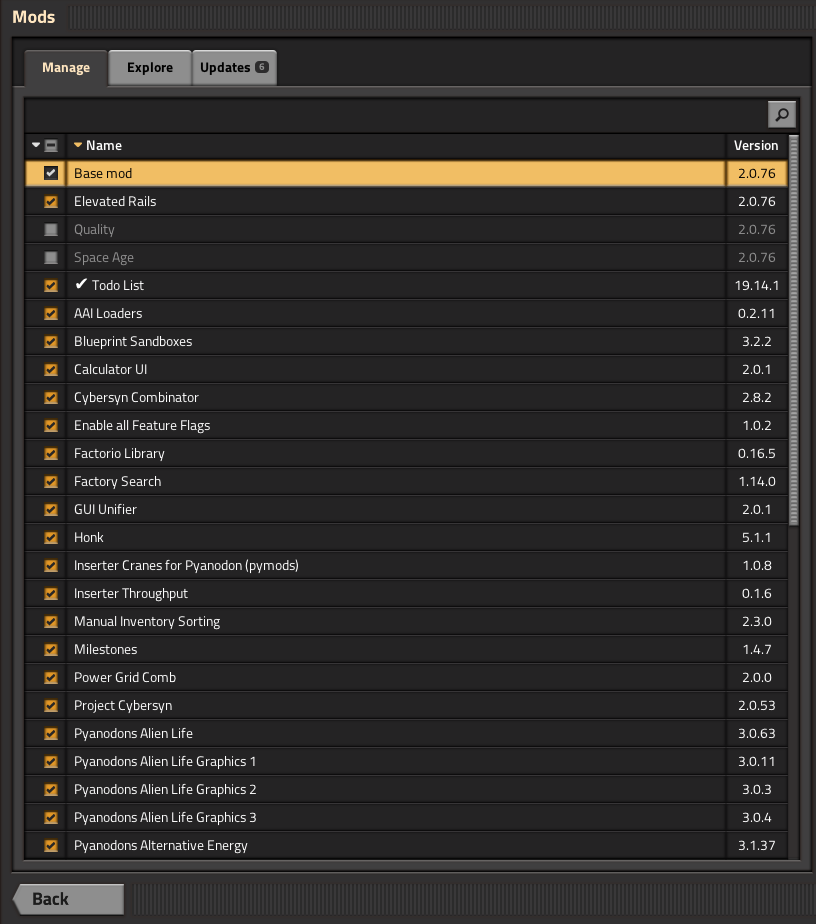Click the Version column header
The height and width of the screenshot is (924, 816).
pyautogui.click(x=756, y=146)
